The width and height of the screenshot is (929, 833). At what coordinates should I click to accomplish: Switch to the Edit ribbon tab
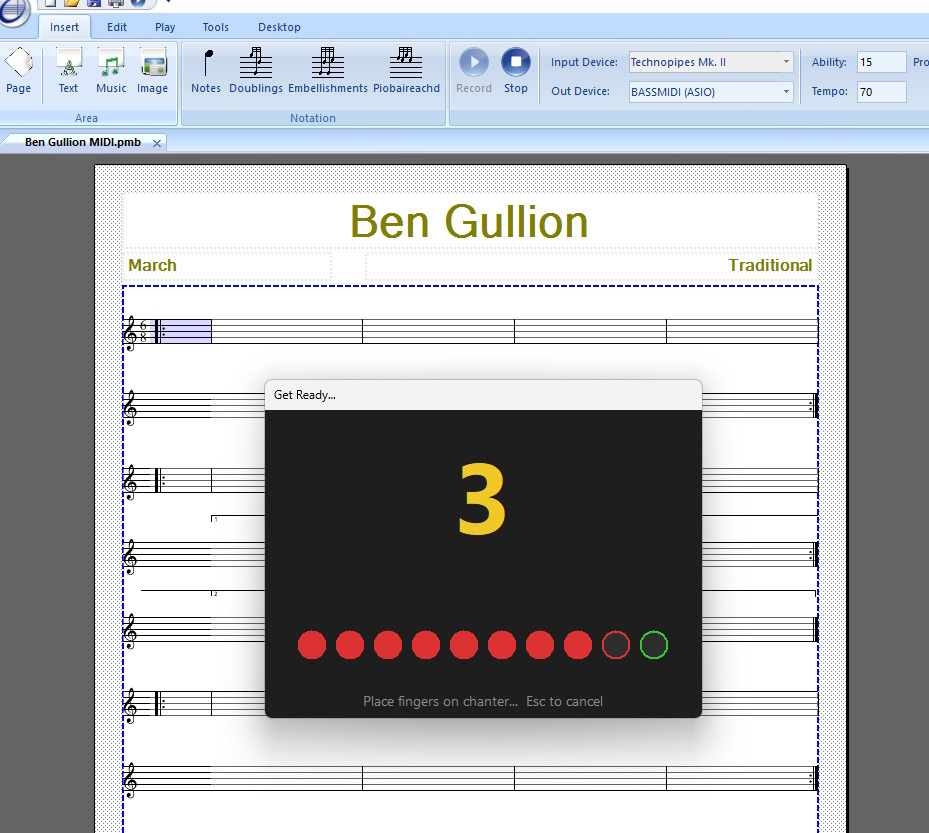click(117, 27)
